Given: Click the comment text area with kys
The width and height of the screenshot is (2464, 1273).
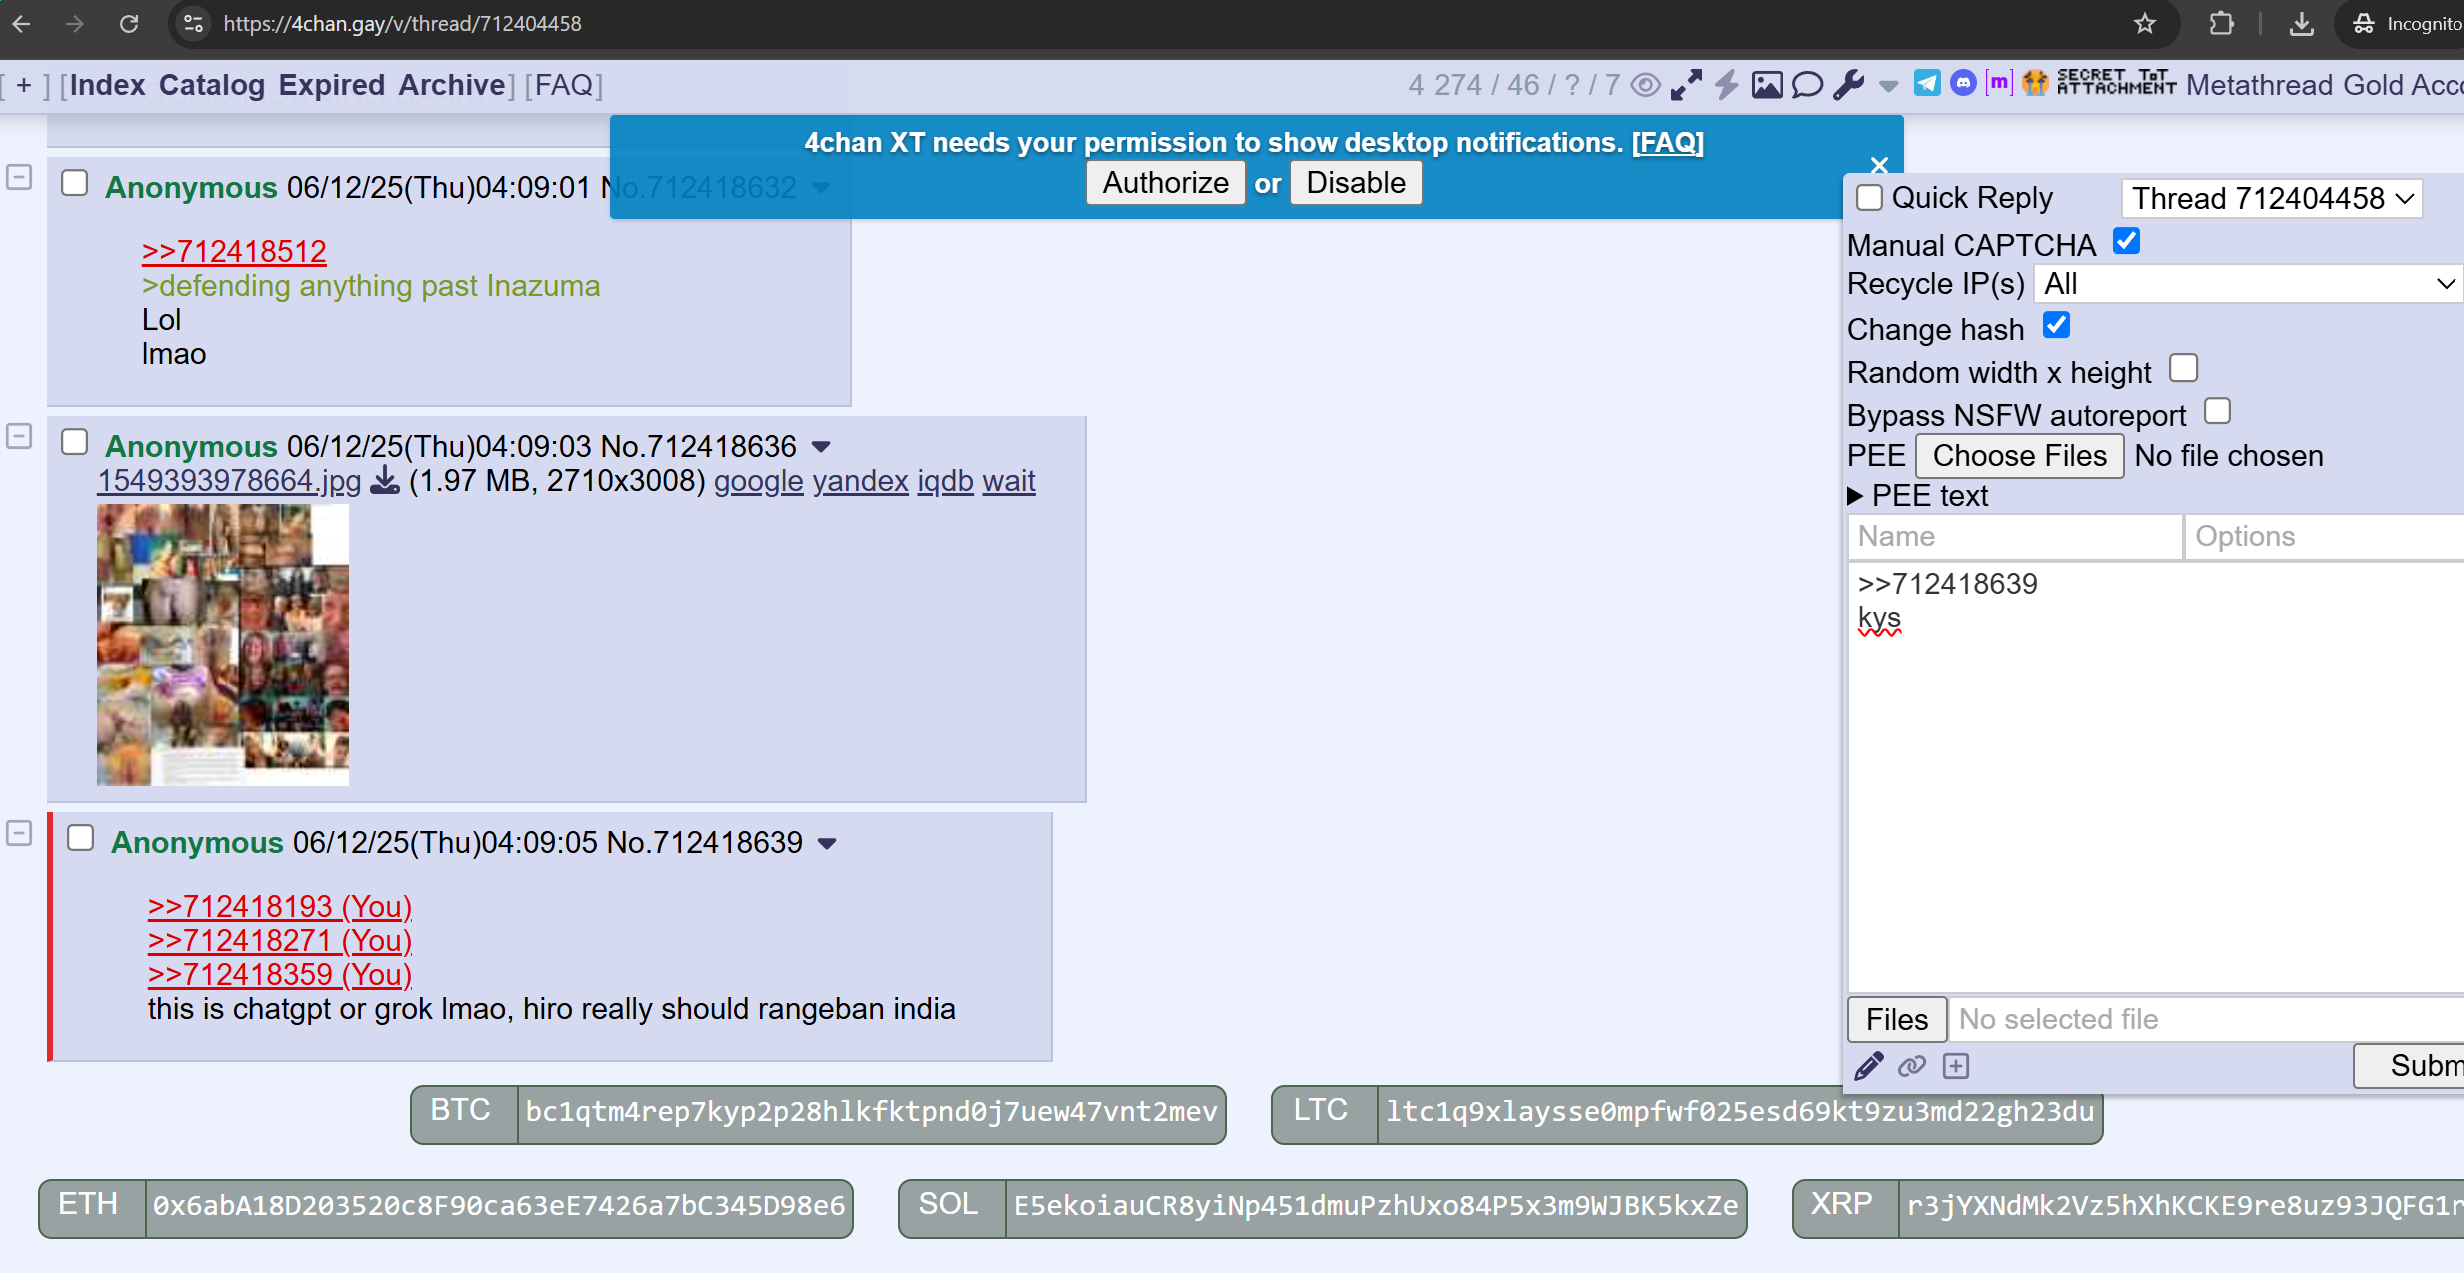Looking at the screenshot, I should coord(2155,777).
